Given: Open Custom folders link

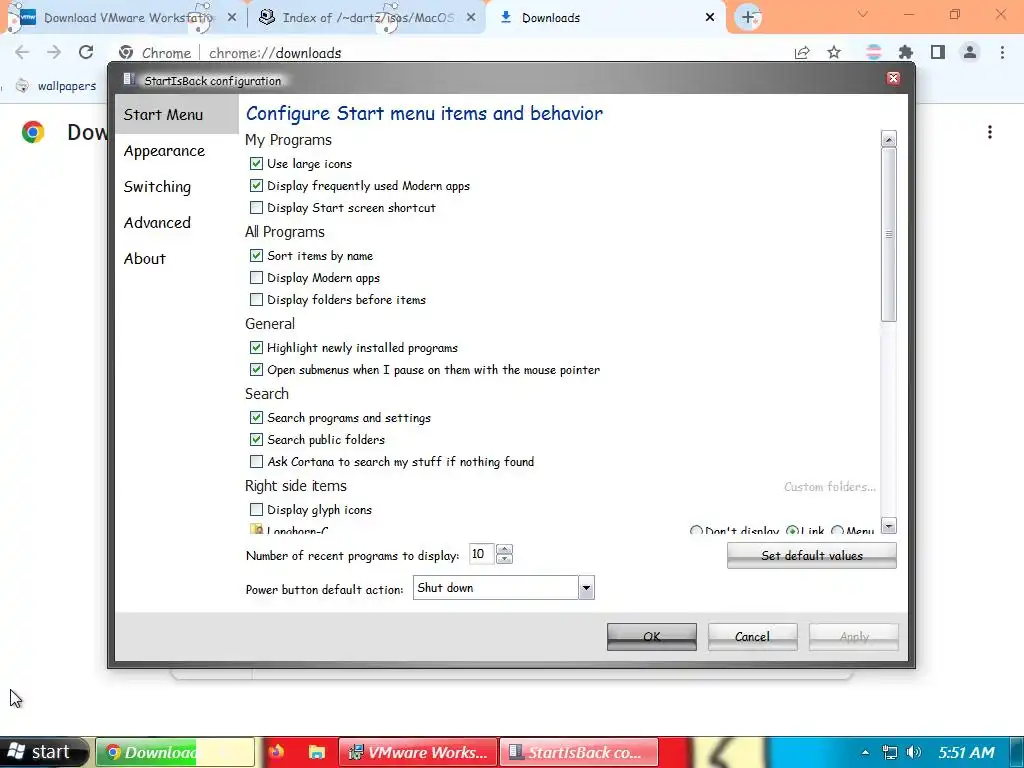Looking at the screenshot, I should [829, 487].
